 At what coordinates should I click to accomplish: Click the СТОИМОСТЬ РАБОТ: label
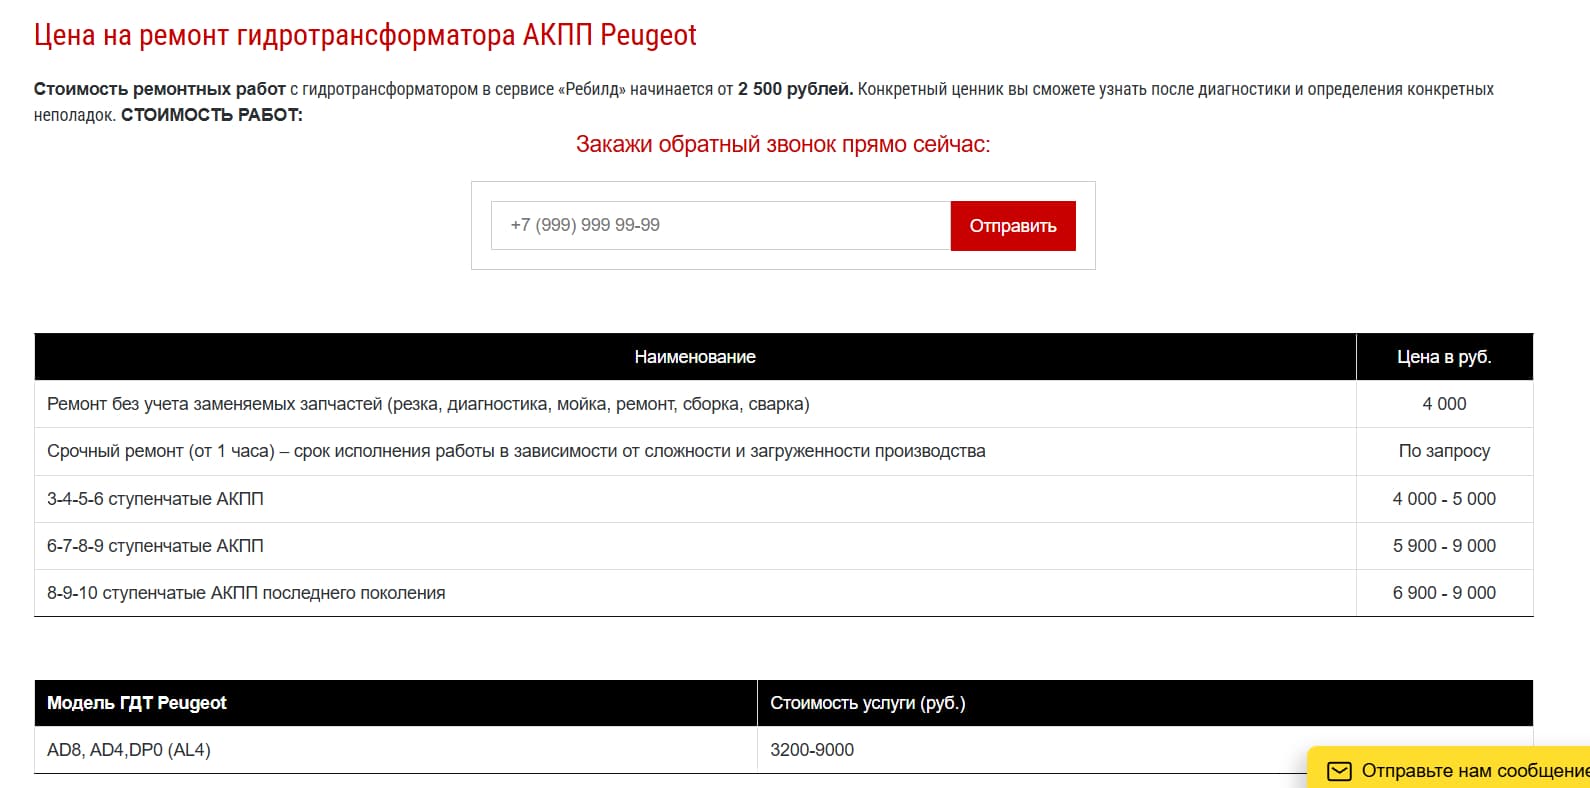coord(212,115)
